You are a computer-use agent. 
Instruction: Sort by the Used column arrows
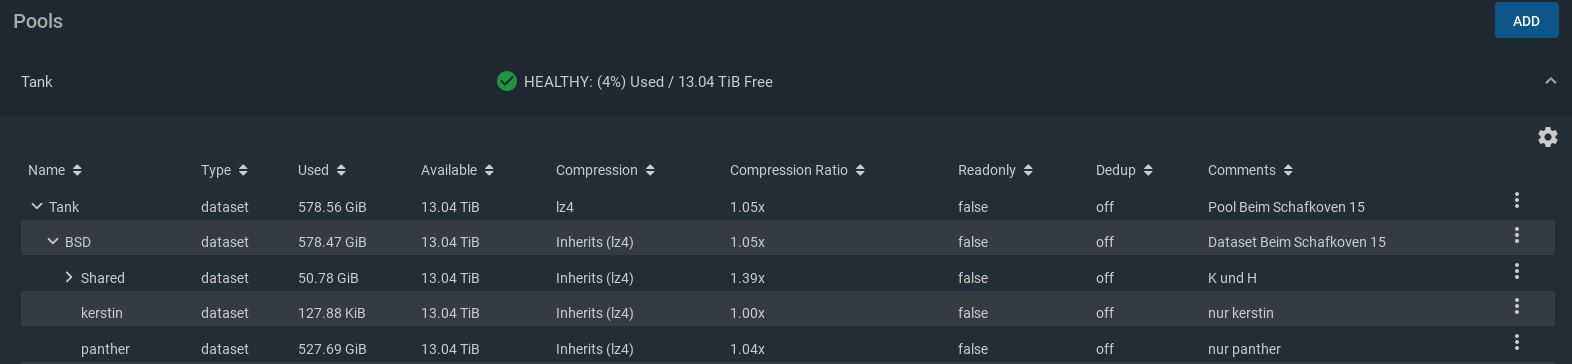coord(341,170)
